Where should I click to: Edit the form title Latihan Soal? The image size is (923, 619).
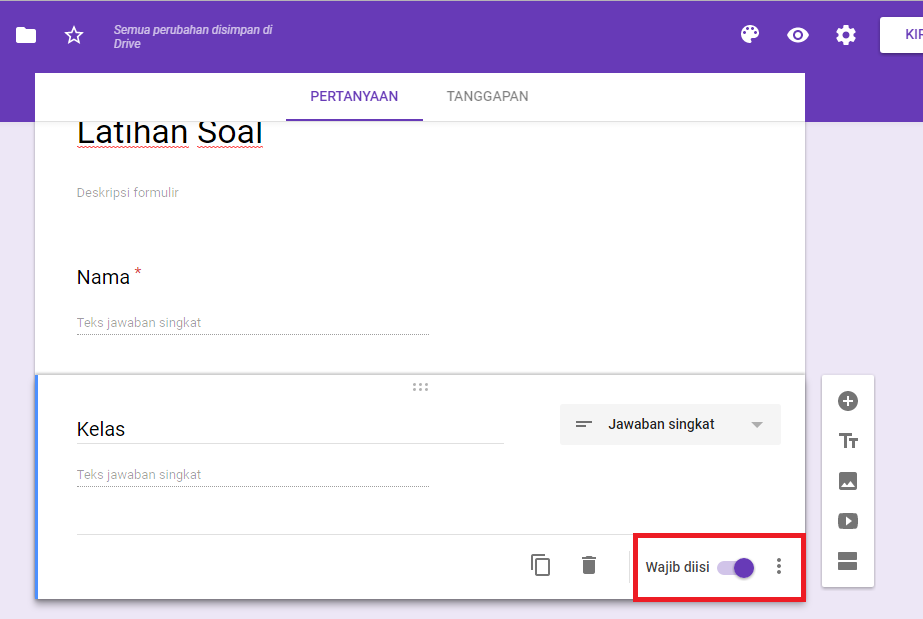point(170,132)
